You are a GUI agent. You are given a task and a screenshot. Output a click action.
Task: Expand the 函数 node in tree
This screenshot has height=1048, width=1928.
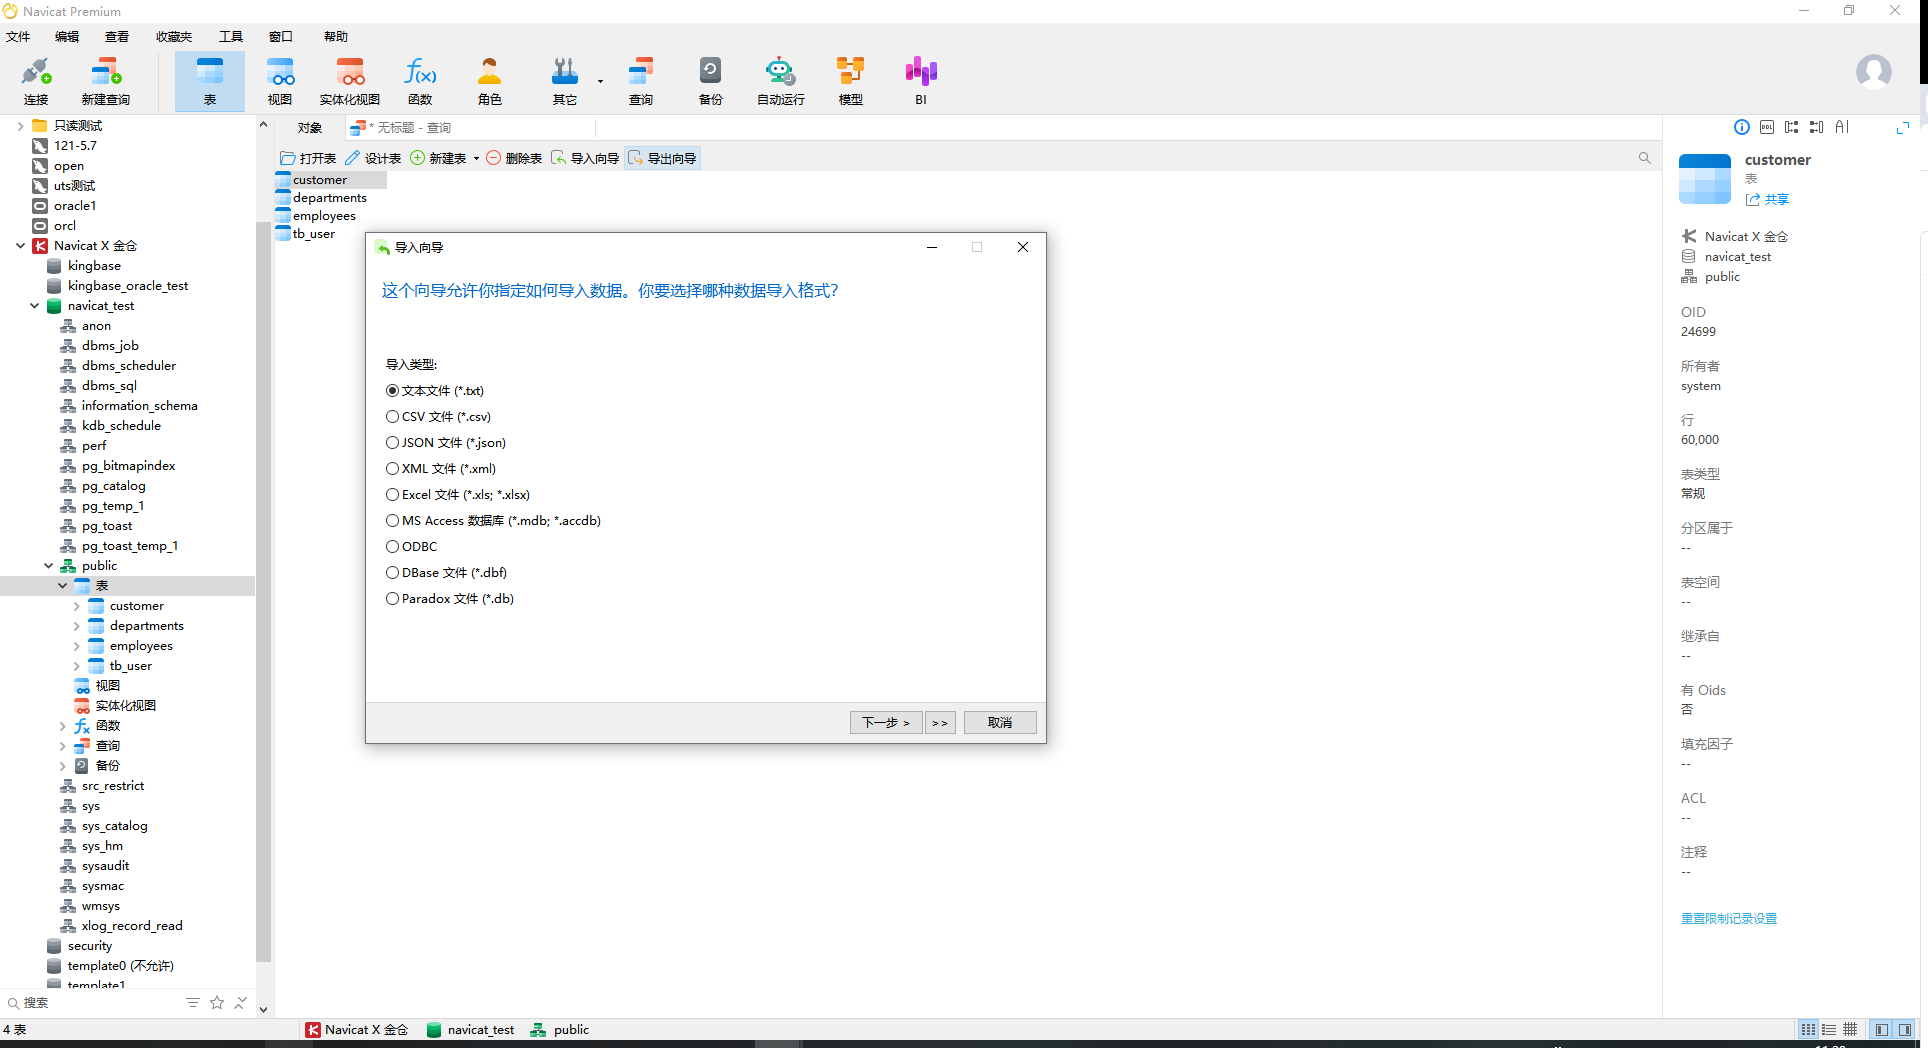coord(62,726)
